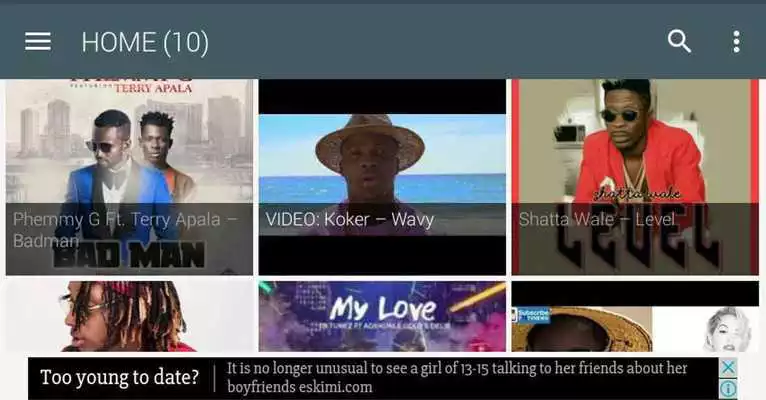Open the VIDEO: Koker – Wavy thumbnail
This screenshot has height=400, width=766.
coord(383,177)
